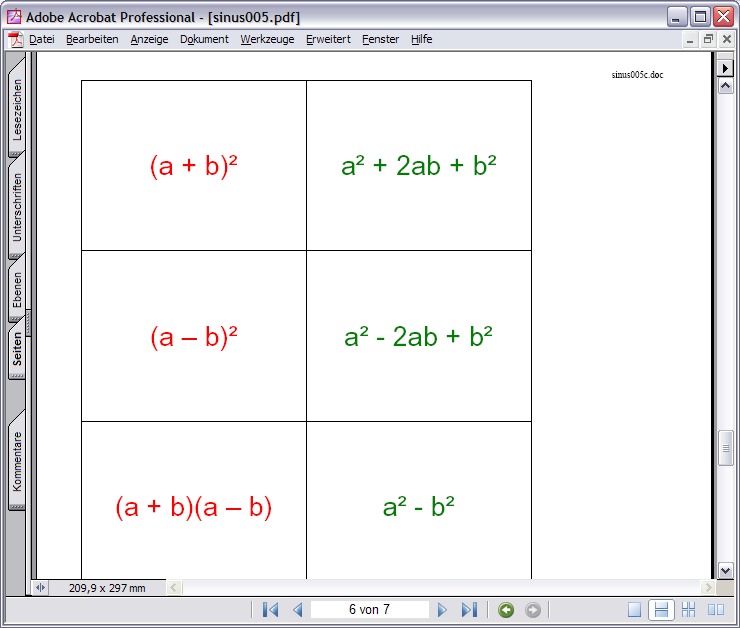Click the horizontal scrollbar left arrow
This screenshot has height=628, width=740.
point(174,587)
